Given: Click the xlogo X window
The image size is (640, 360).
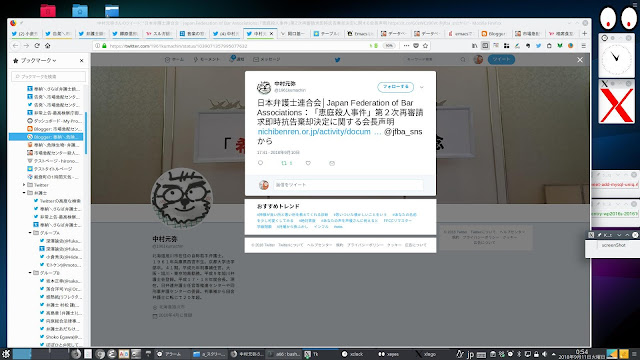Looking at the screenshot, I should 616,104.
